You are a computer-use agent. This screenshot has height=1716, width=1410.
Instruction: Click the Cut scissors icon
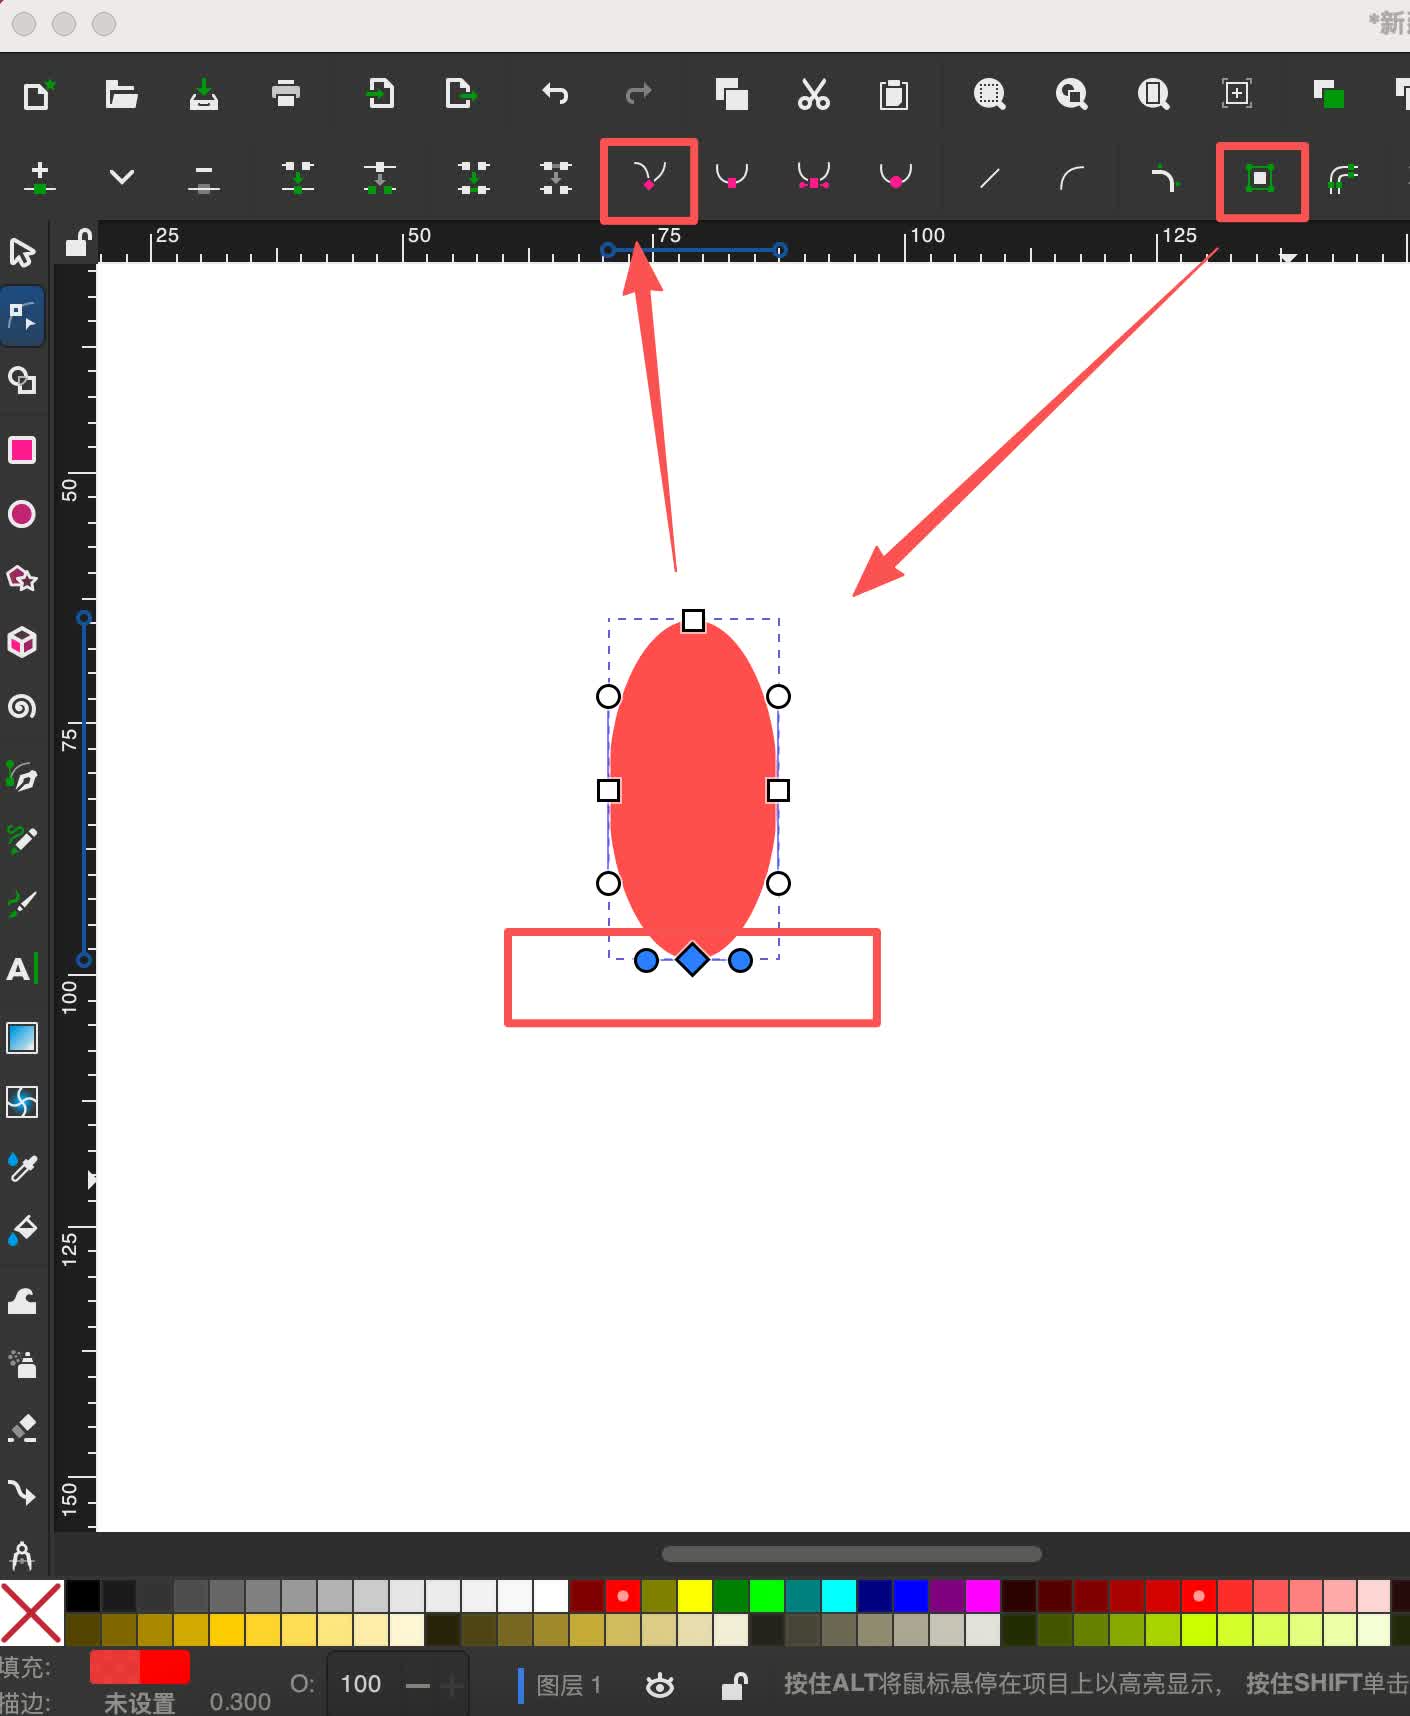pos(813,95)
